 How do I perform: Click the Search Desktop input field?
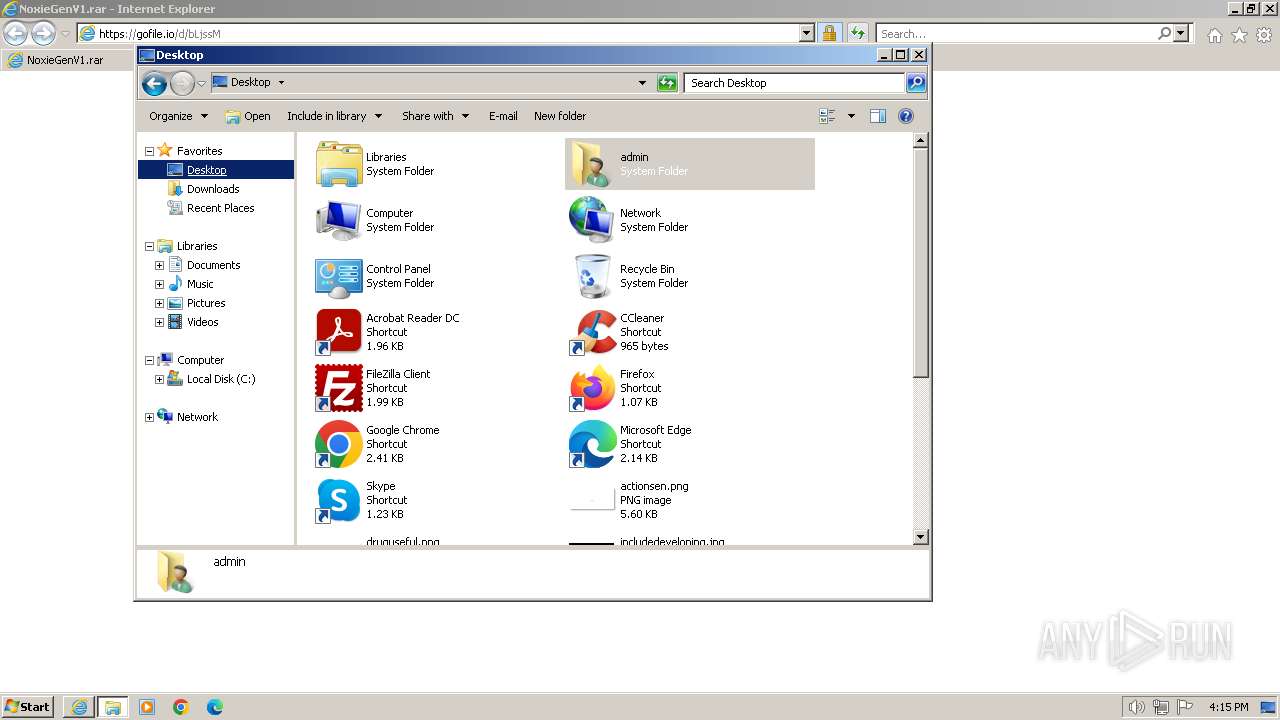point(795,83)
